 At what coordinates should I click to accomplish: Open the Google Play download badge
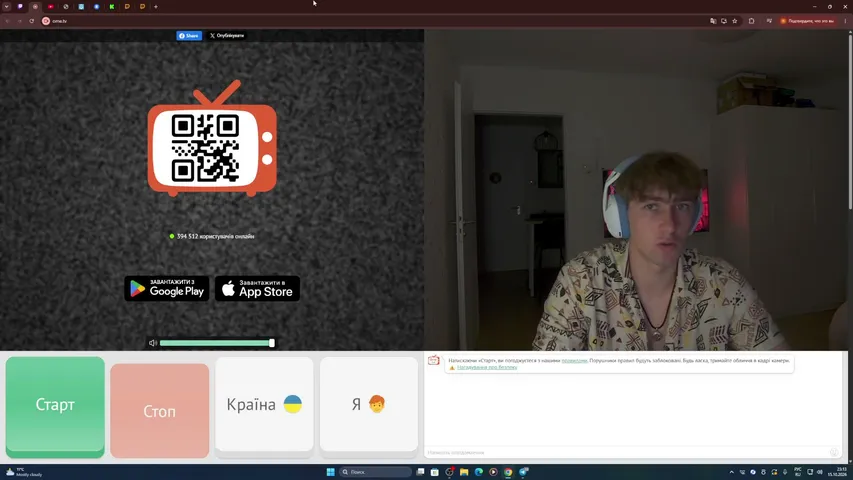(x=166, y=288)
